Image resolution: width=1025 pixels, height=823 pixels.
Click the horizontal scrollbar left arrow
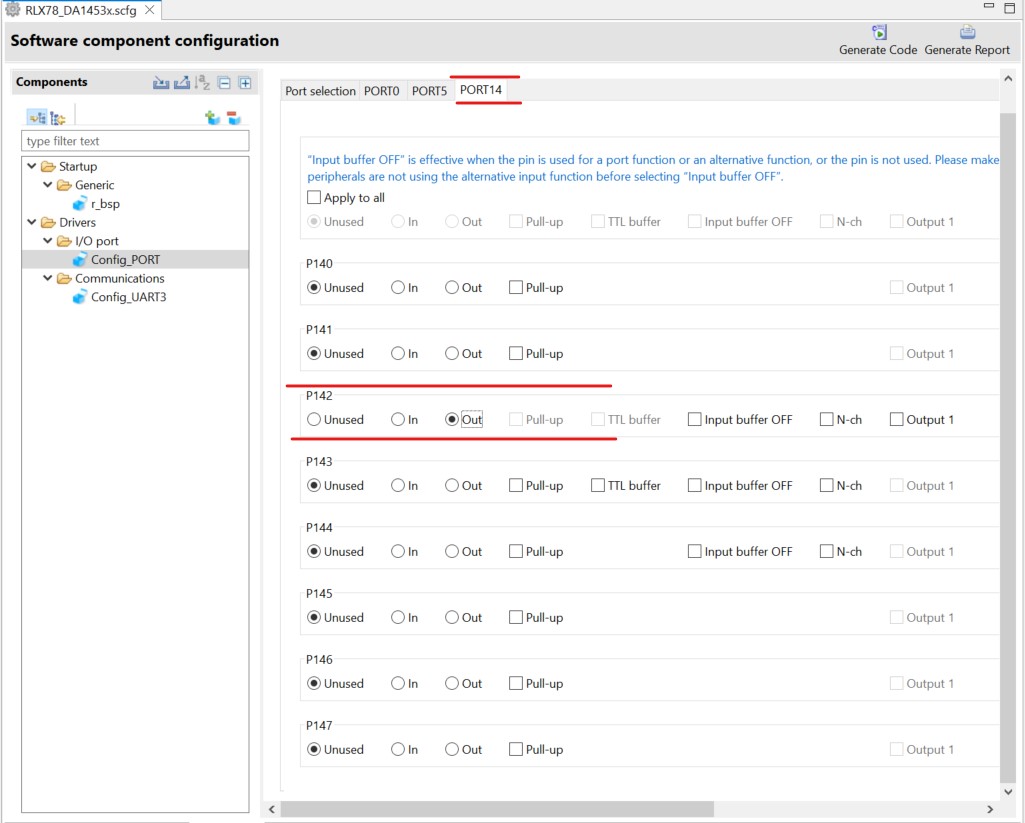coord(272,809)
